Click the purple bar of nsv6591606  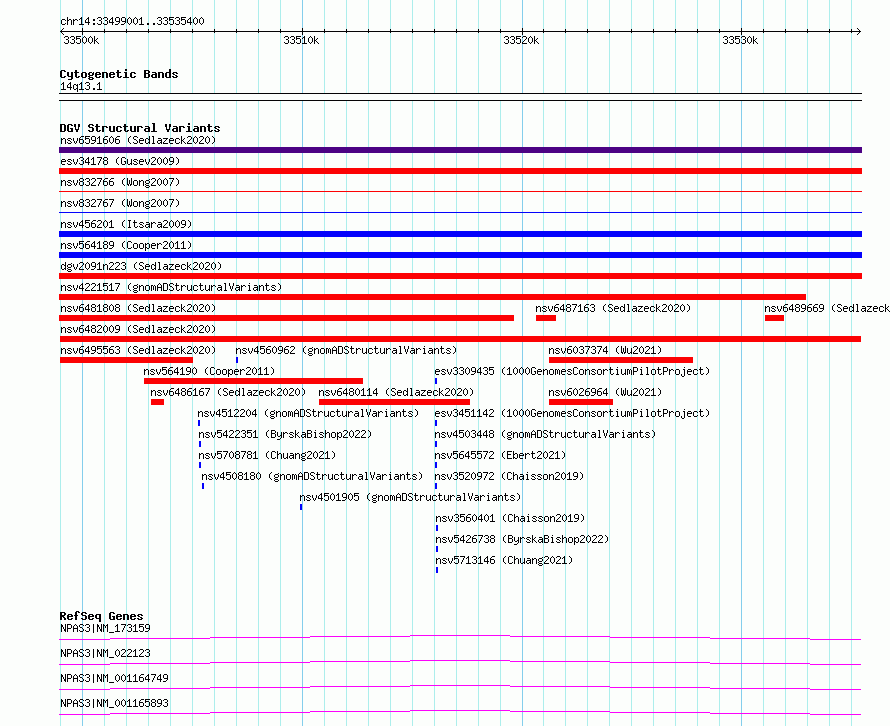(x=460, y=150)
